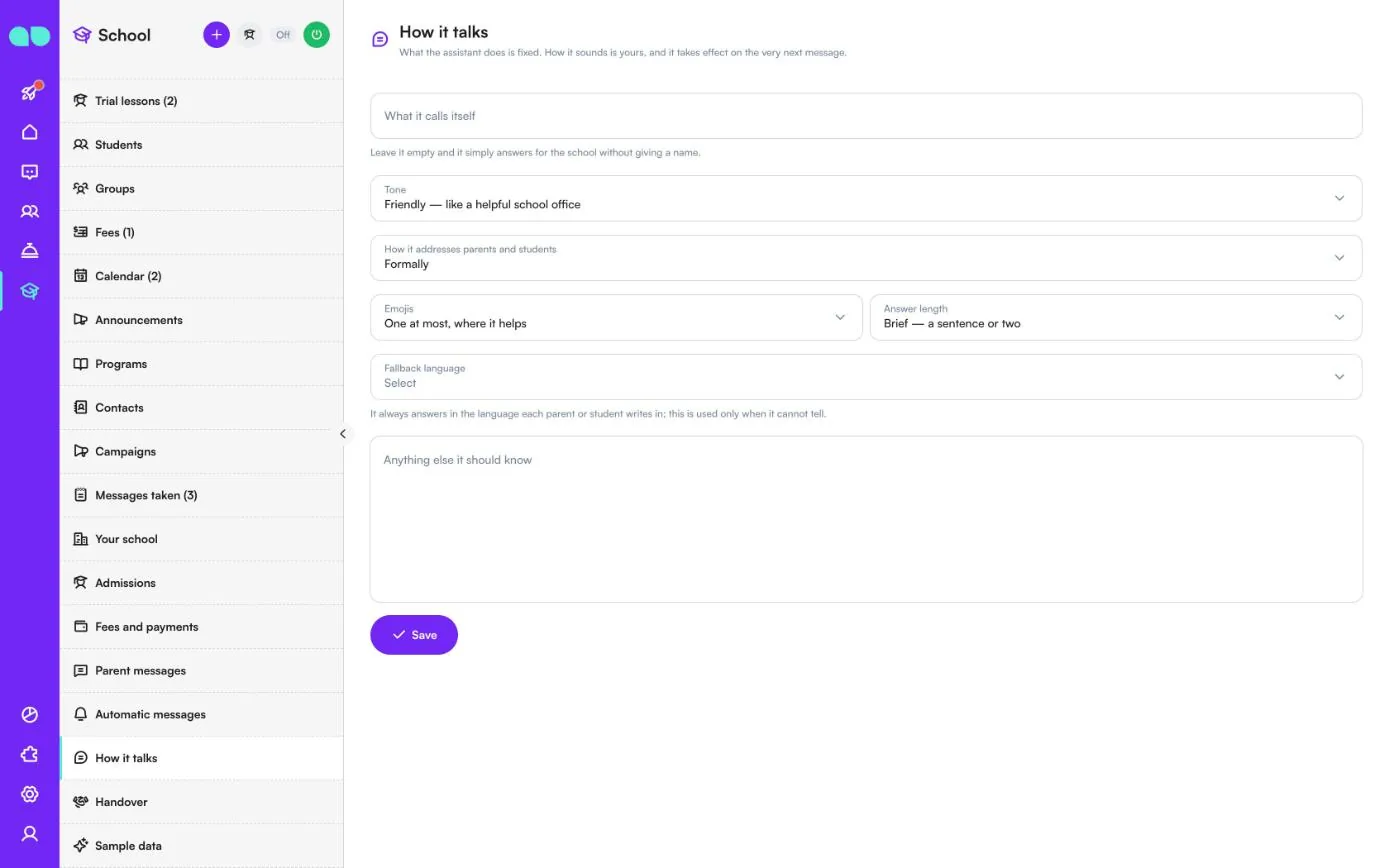Open the user profile icon in the left rail
Viewport: 1389px width, 868px height.
click(30, 833)
